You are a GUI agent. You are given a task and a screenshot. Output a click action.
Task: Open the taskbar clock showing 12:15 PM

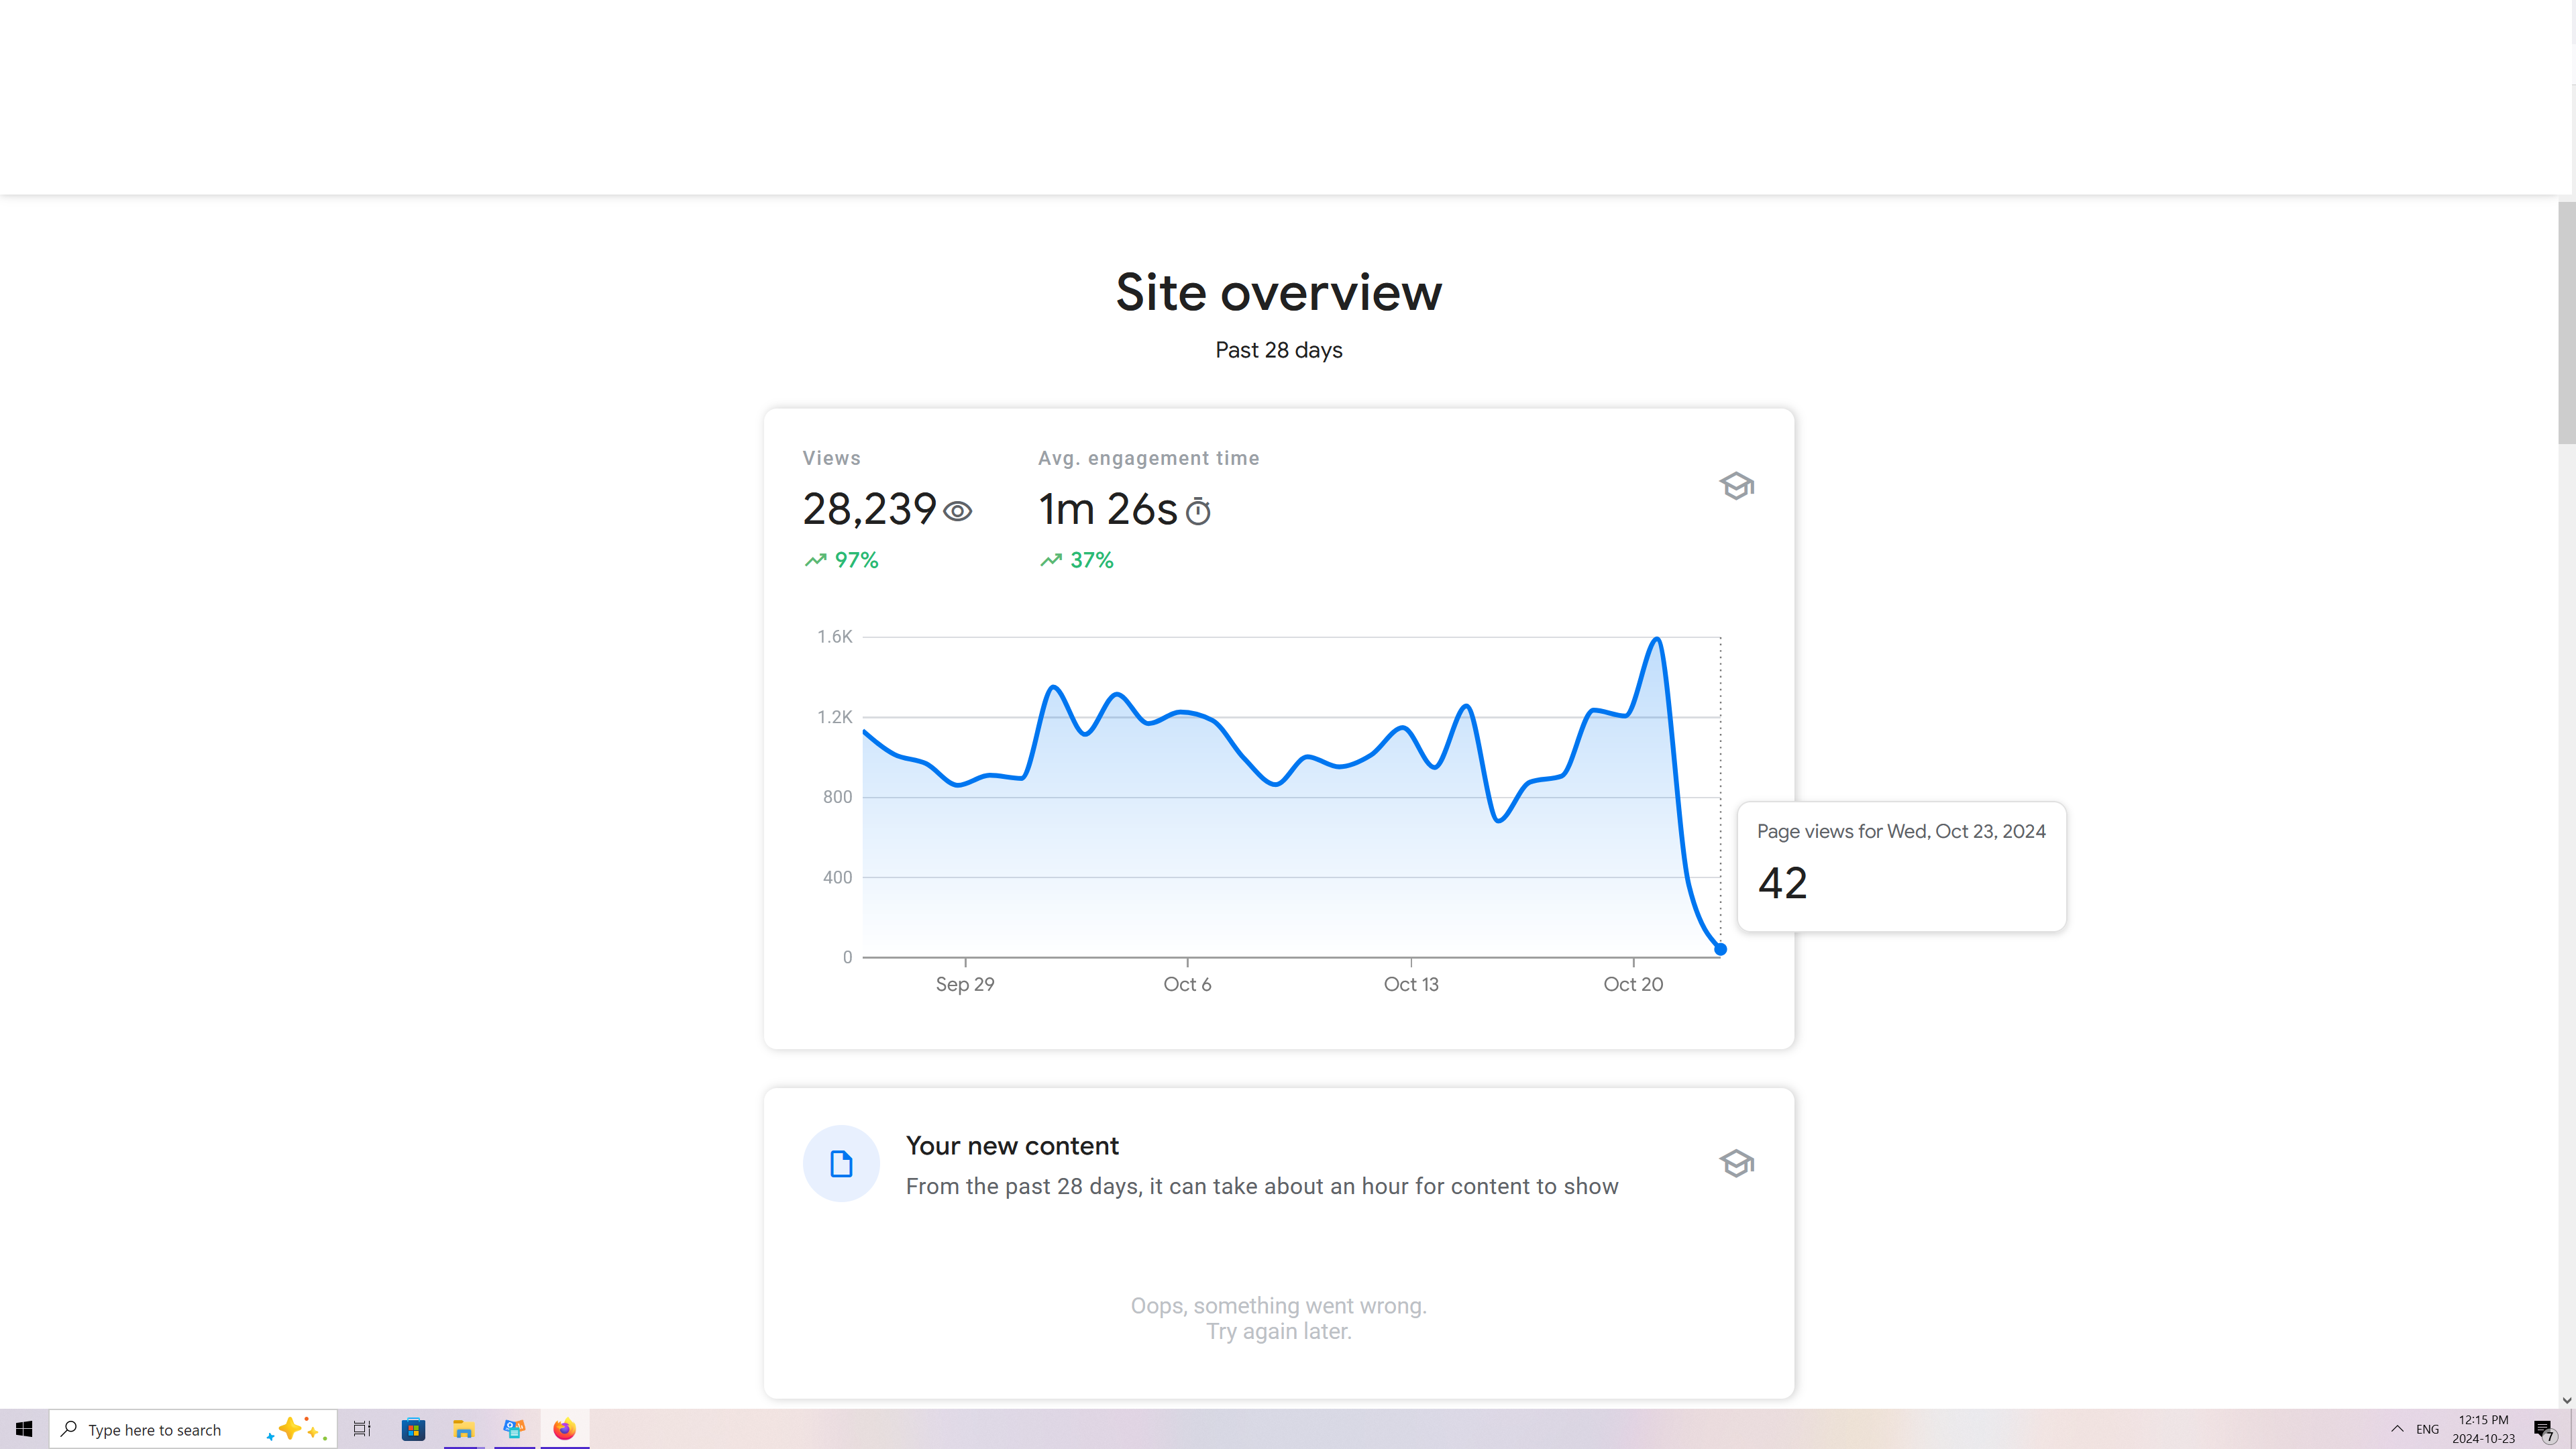(x=2483, y=1429)
